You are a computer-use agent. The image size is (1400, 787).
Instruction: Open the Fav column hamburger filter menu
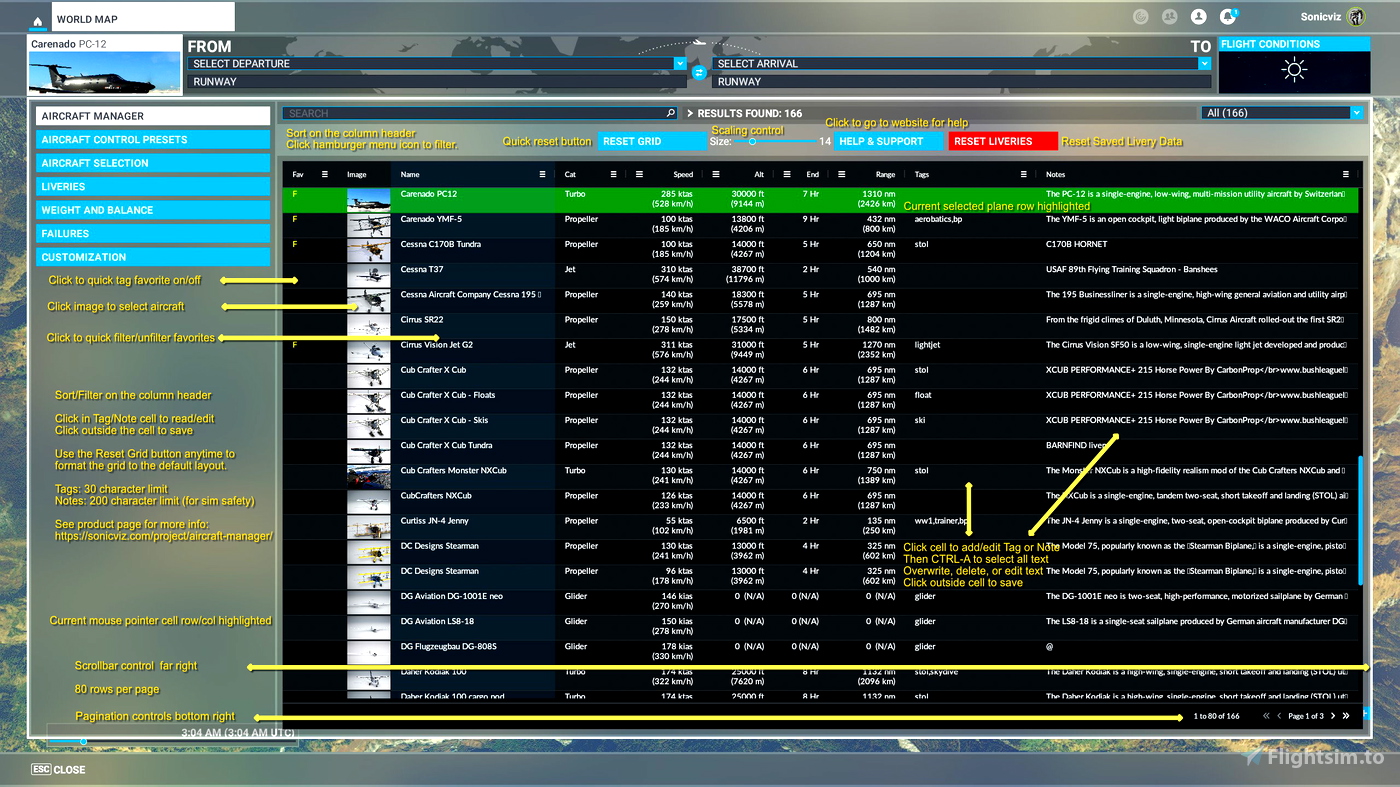click(325, 174)
